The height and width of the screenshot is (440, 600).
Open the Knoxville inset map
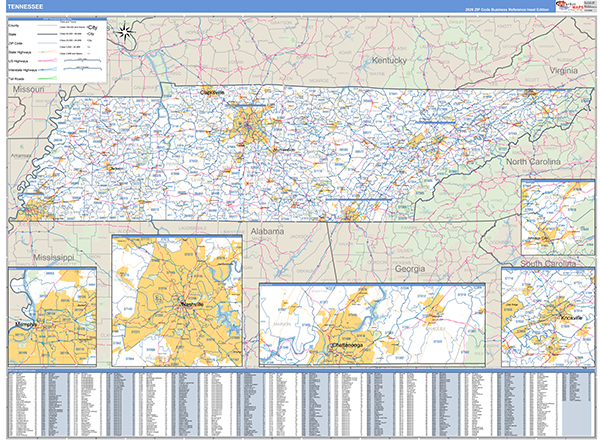546,318
